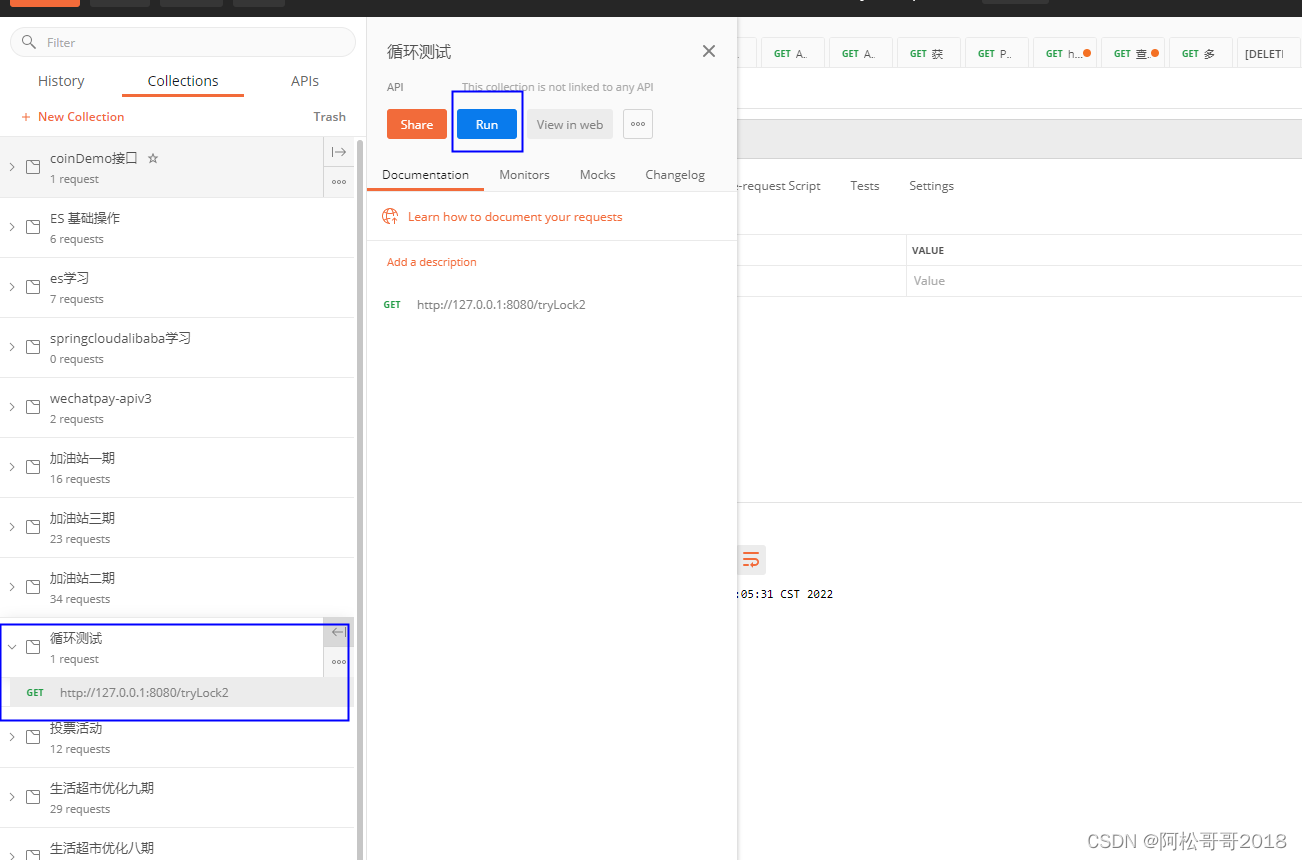This screenshot has width=1302, height=860.
Task: Open the Monitors tab
Action: [x=524, y=175]
